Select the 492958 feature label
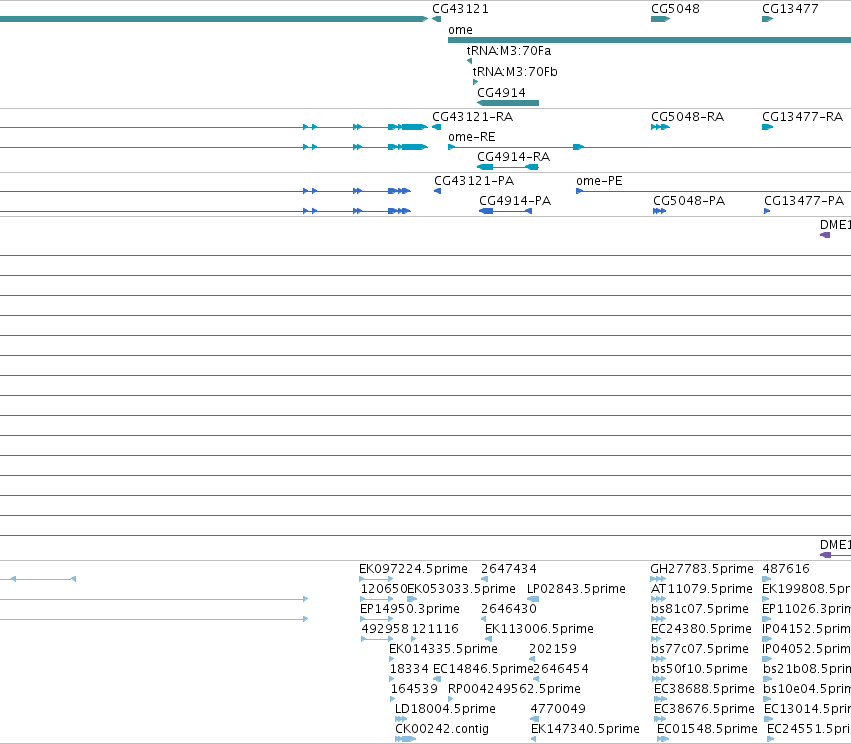The image size is (851, 744). pos(385,629)
